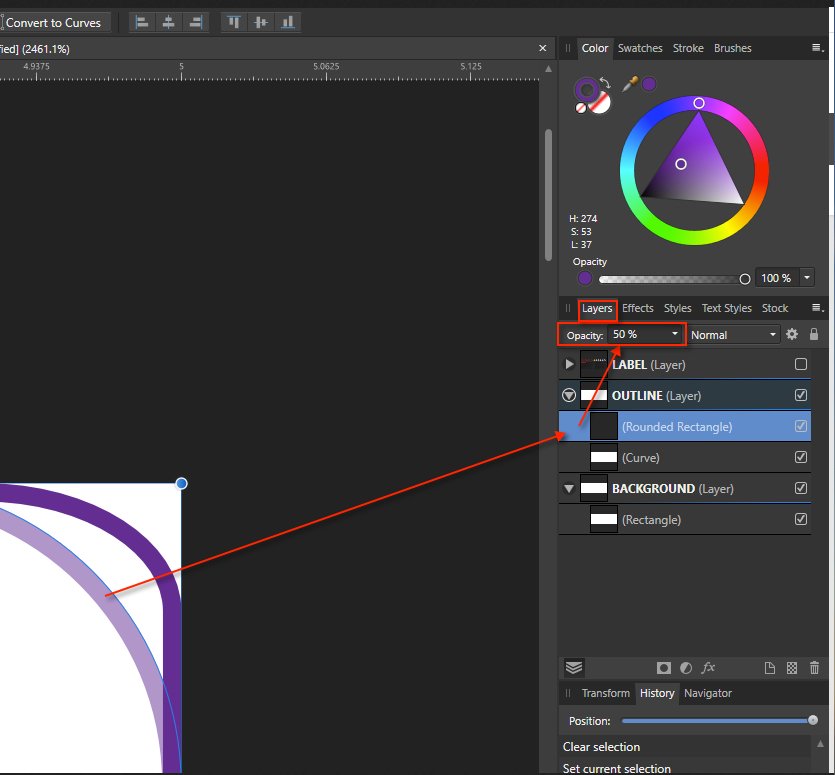The image size is (835, 775).
Task: Expand the LABEL layer group
Action: tap(568, 364)
